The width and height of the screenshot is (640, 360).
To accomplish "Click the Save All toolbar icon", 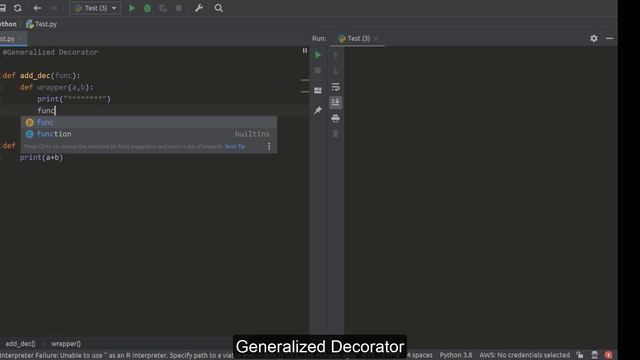I will (2, 8).
